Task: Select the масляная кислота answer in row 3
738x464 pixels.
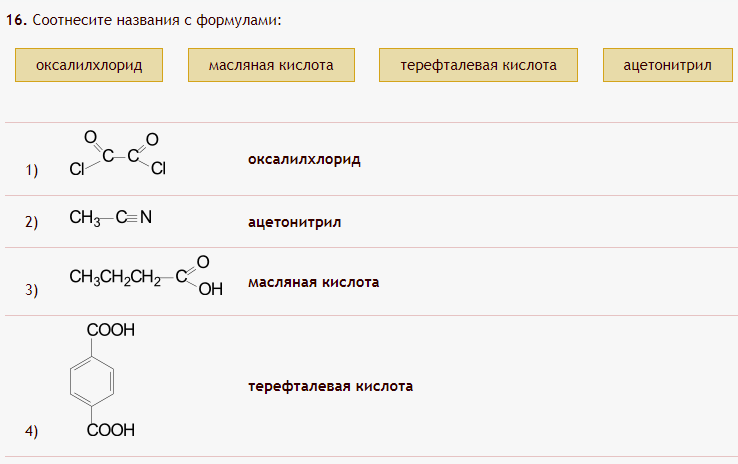Action: point(313,283)
